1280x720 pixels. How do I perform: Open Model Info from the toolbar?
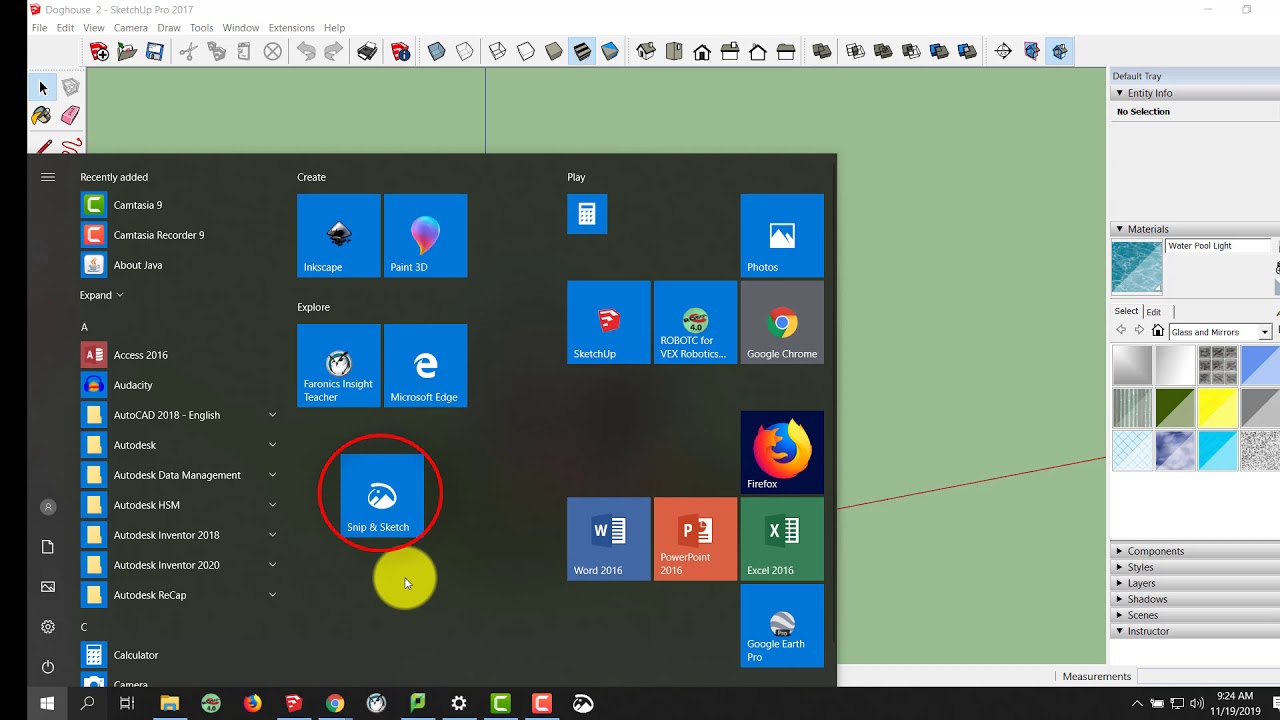tap(400, 52)
